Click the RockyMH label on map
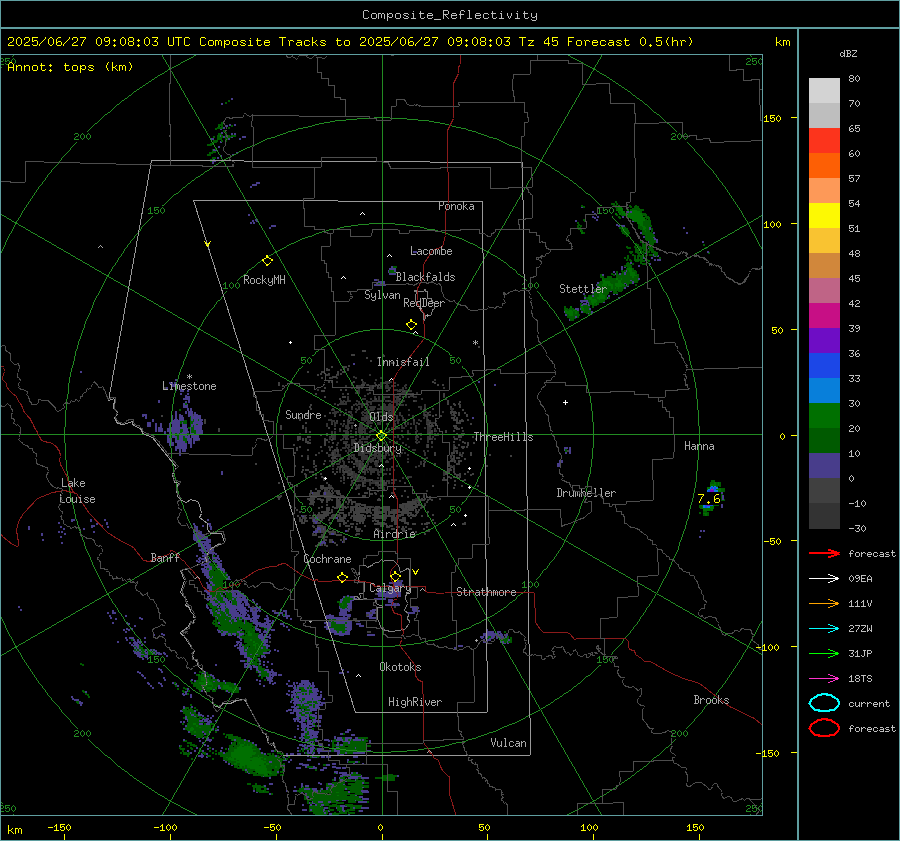Viewport: 900px width, 841px height. coord(264,280)
